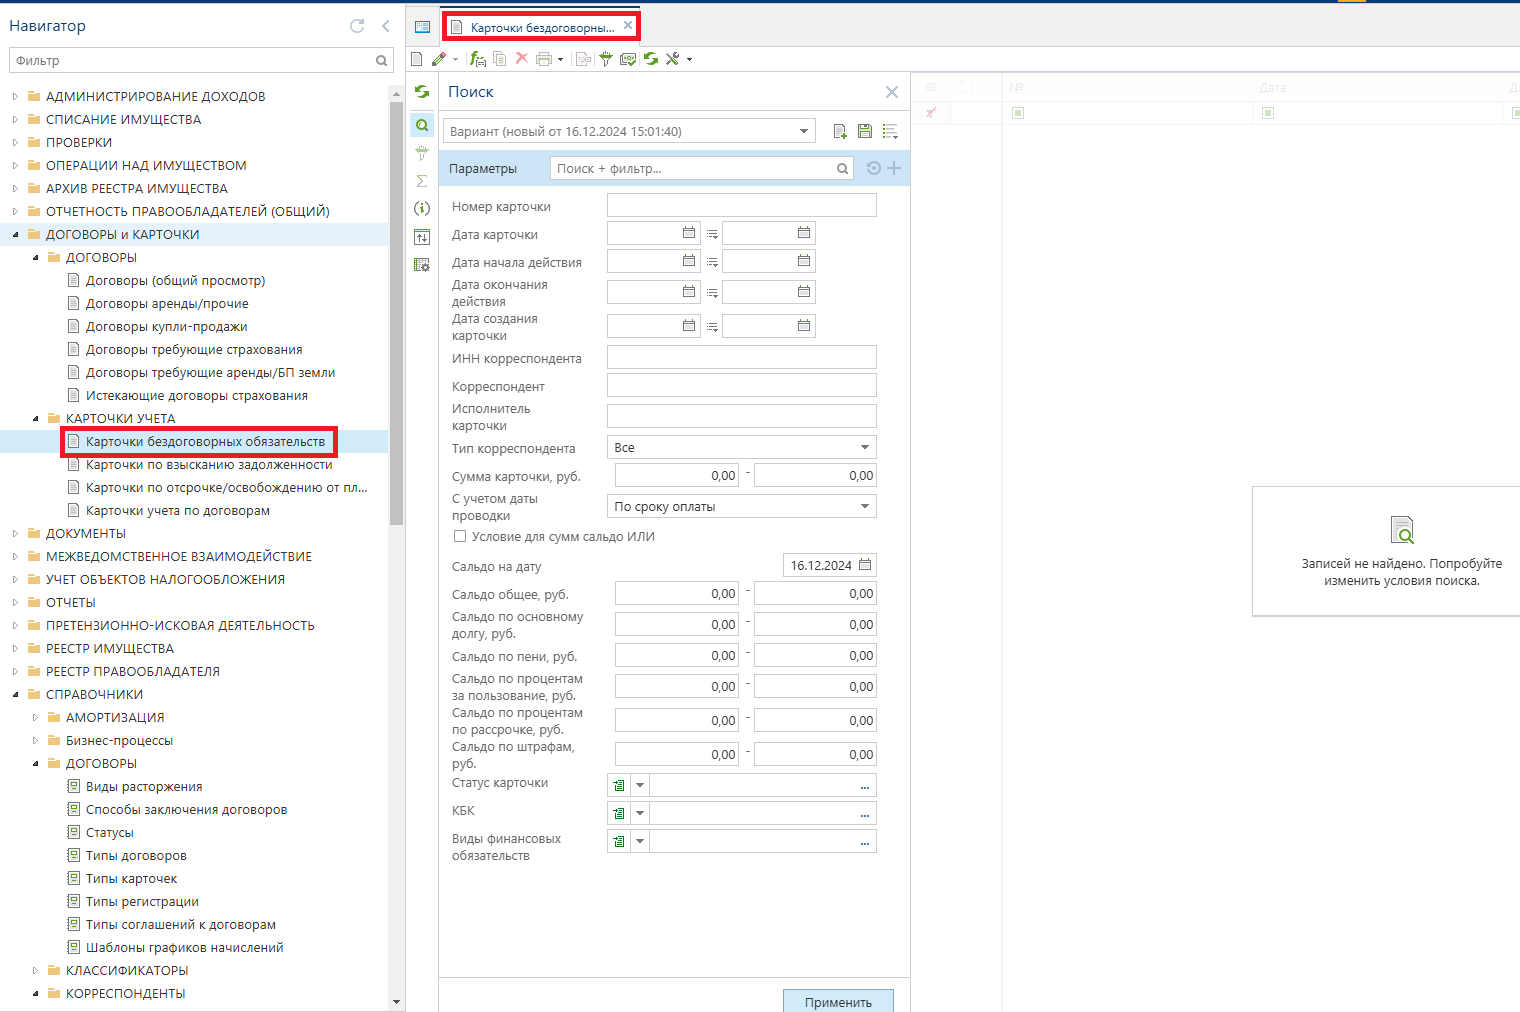Collapse the ДОГОВОРЫ И КАРТОЧКИ folder
Viewport: 1520px width, 1012px height.
point(15,234)
